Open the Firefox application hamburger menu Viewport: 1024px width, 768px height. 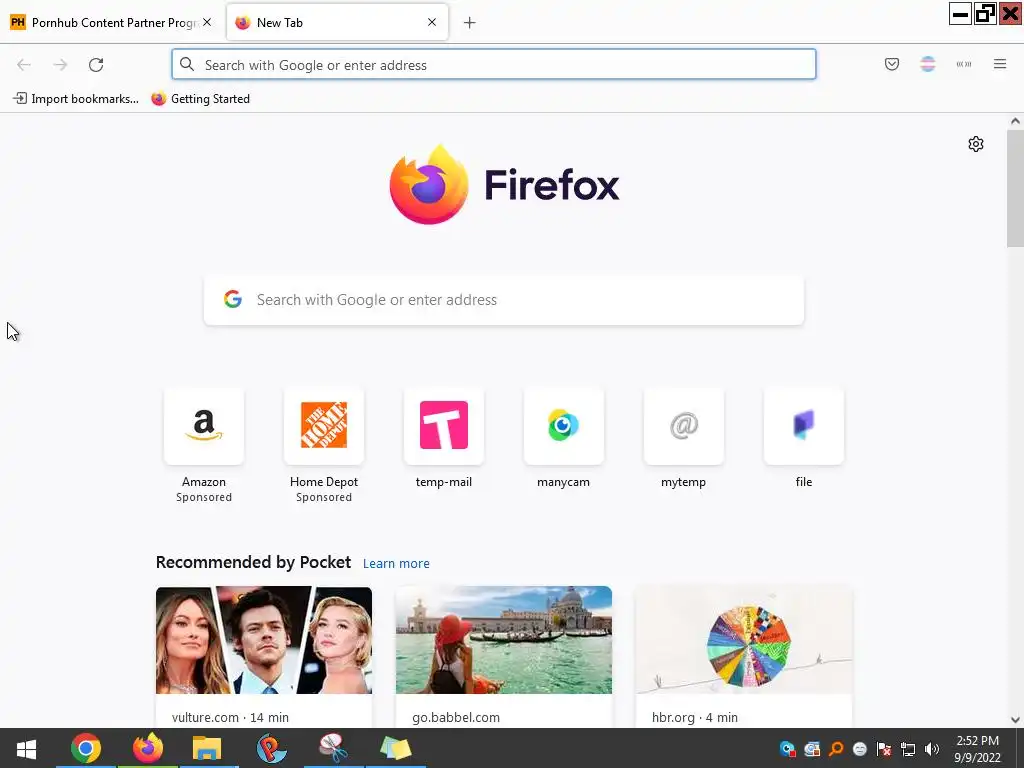click(999, 64)
